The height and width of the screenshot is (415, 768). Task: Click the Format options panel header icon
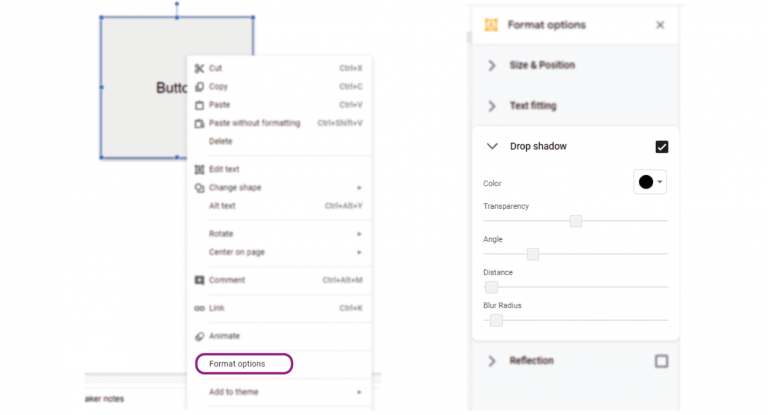tap(491, 25)
